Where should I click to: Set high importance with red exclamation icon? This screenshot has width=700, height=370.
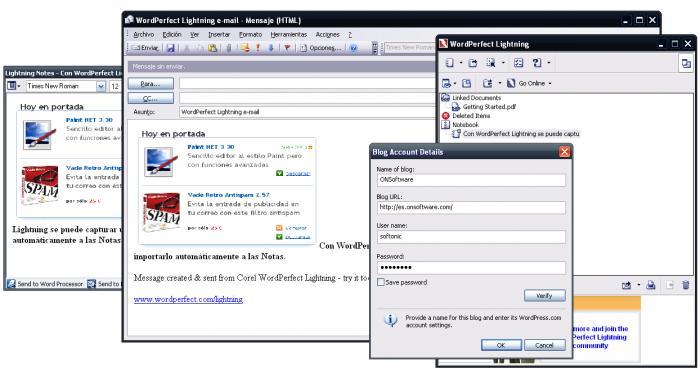point(258,48)
